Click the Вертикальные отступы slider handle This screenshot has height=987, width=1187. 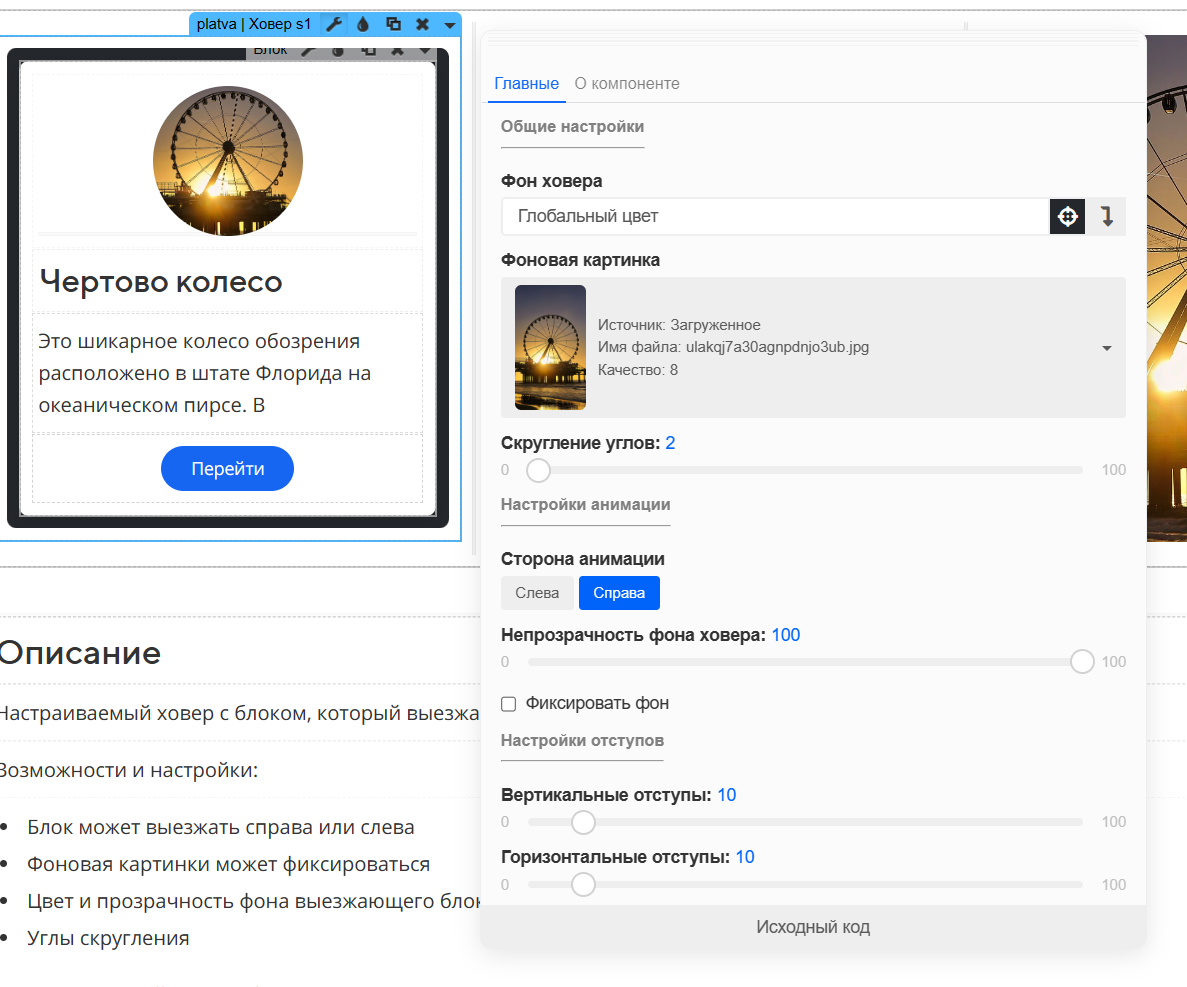(x=583, y=822)
